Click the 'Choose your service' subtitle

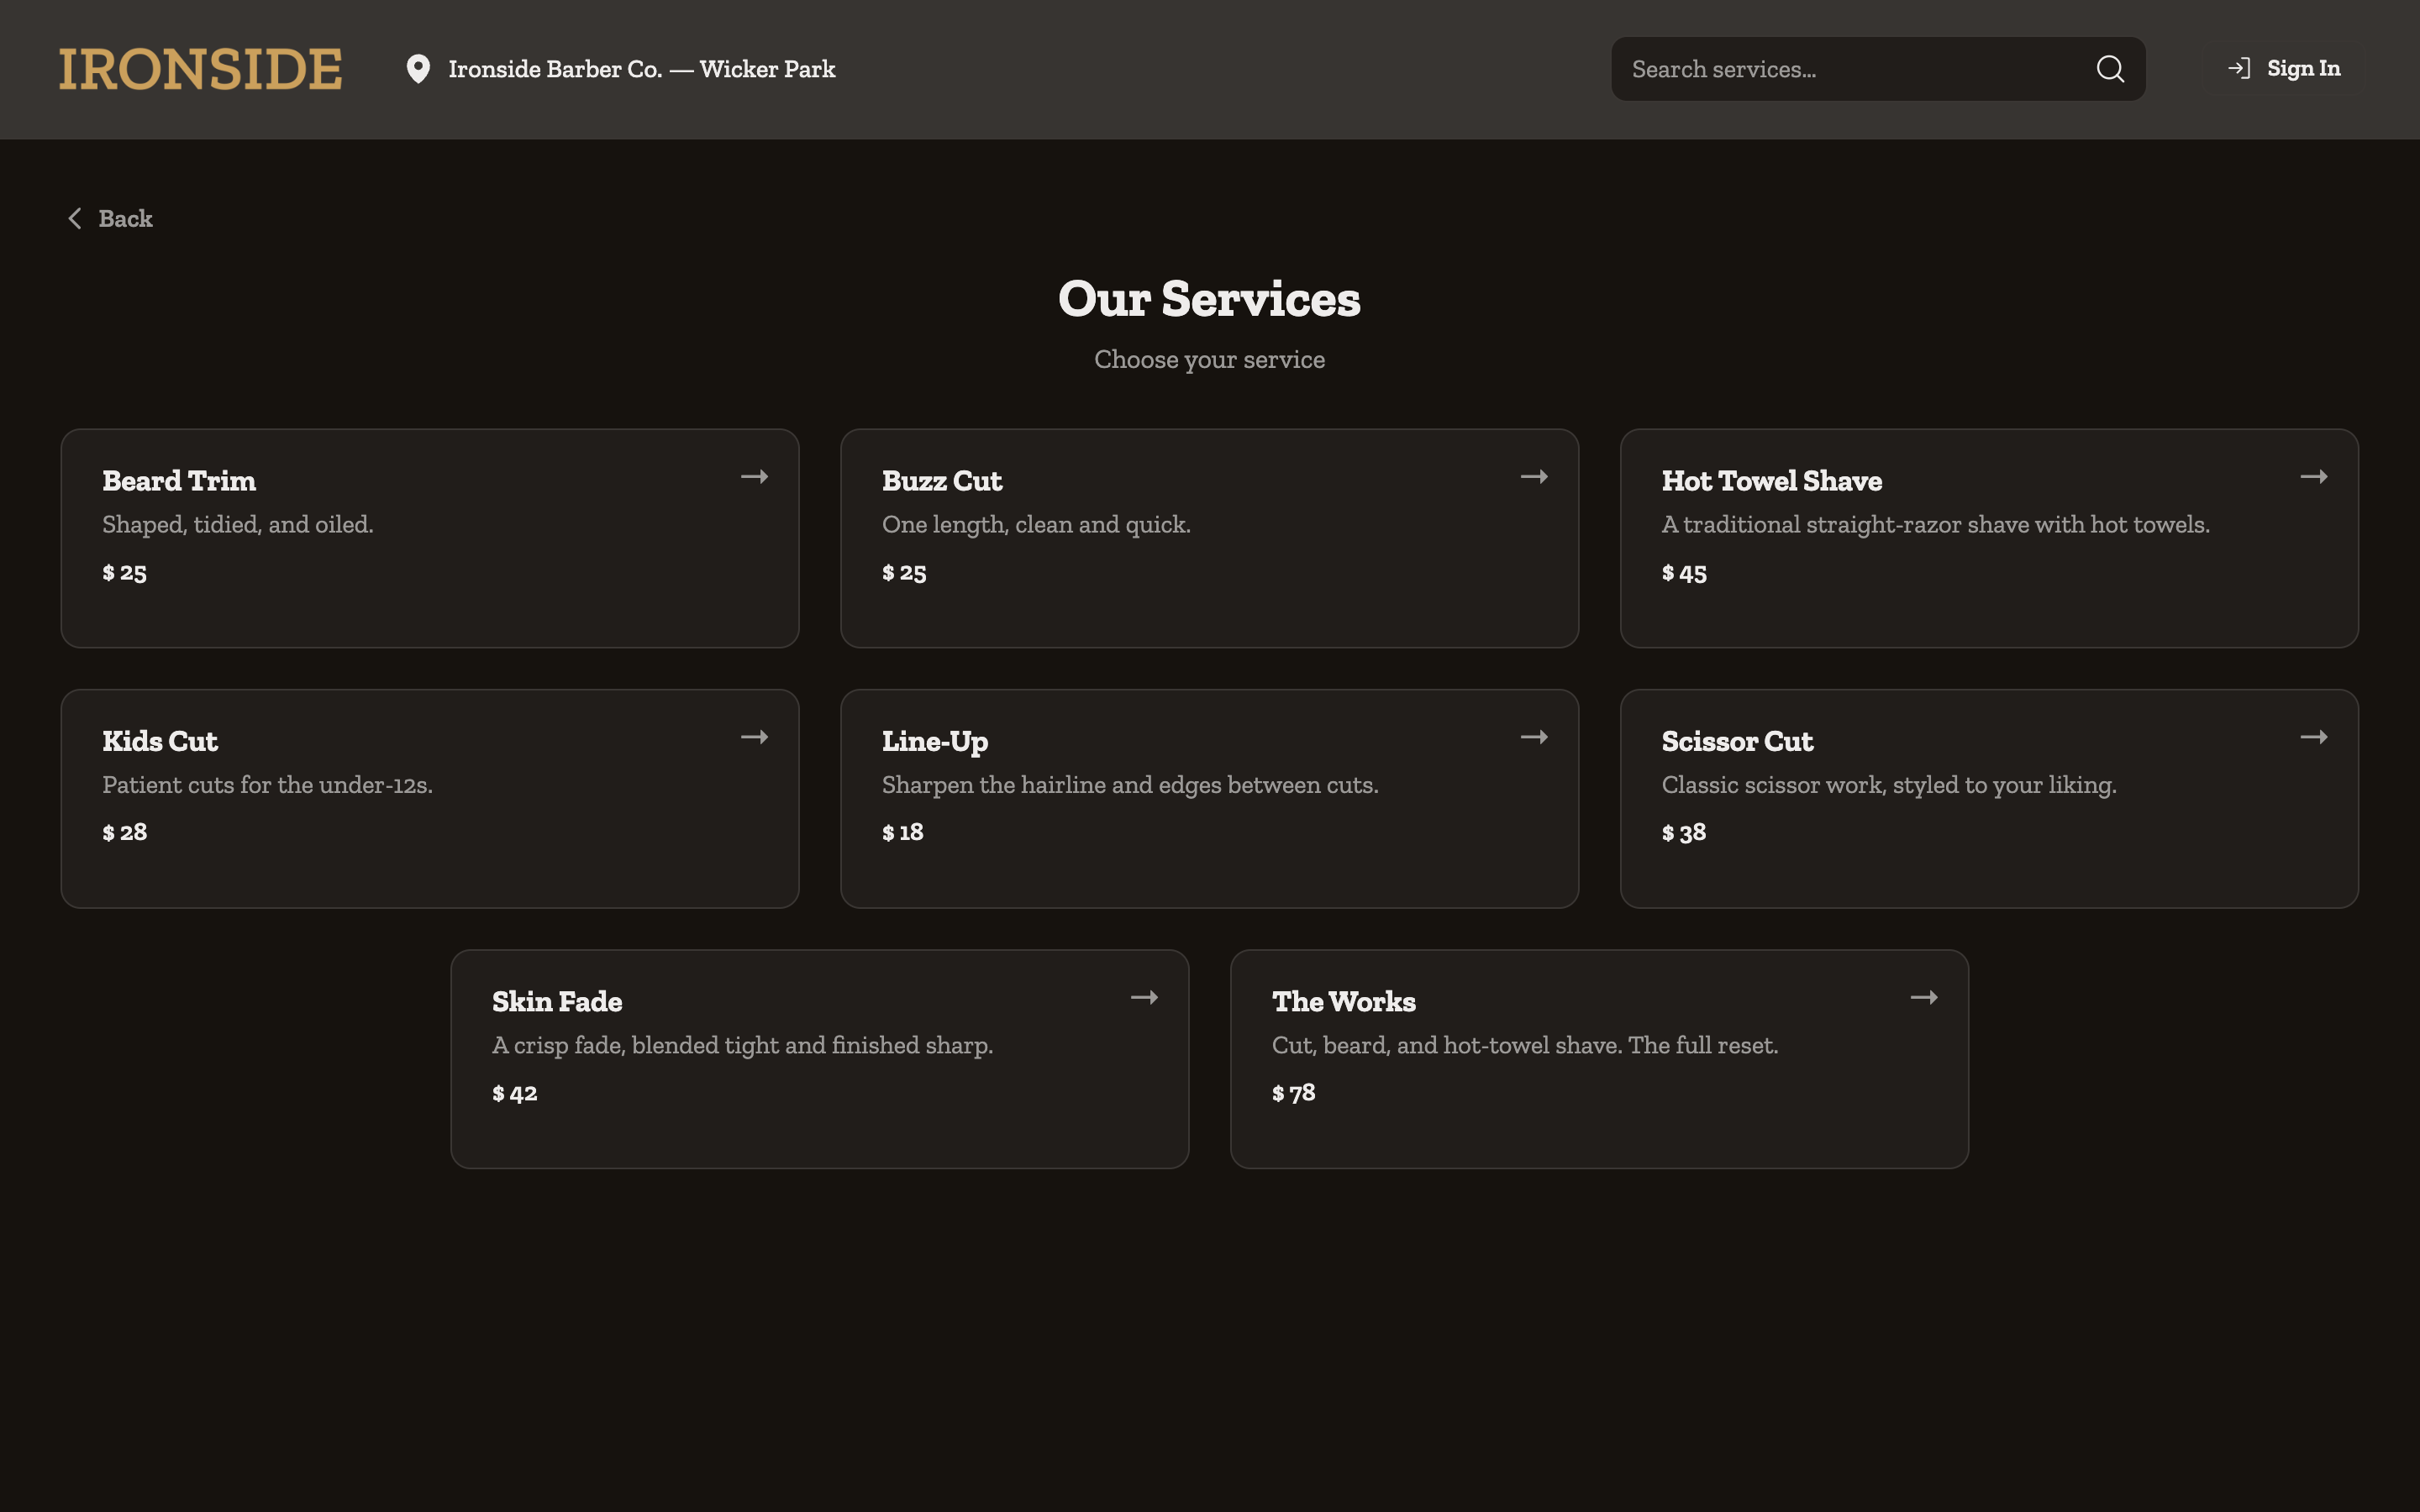click(x=1209, y=359)
